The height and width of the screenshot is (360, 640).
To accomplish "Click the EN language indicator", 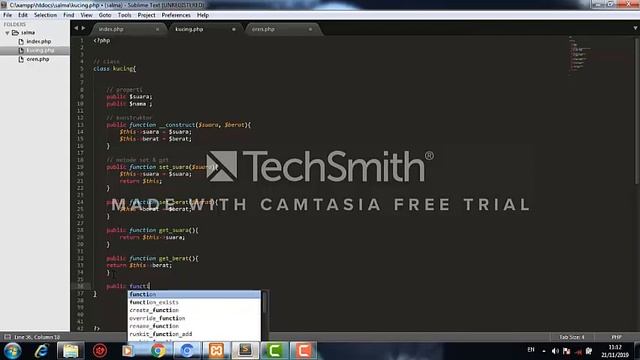I will coord(531,350).
